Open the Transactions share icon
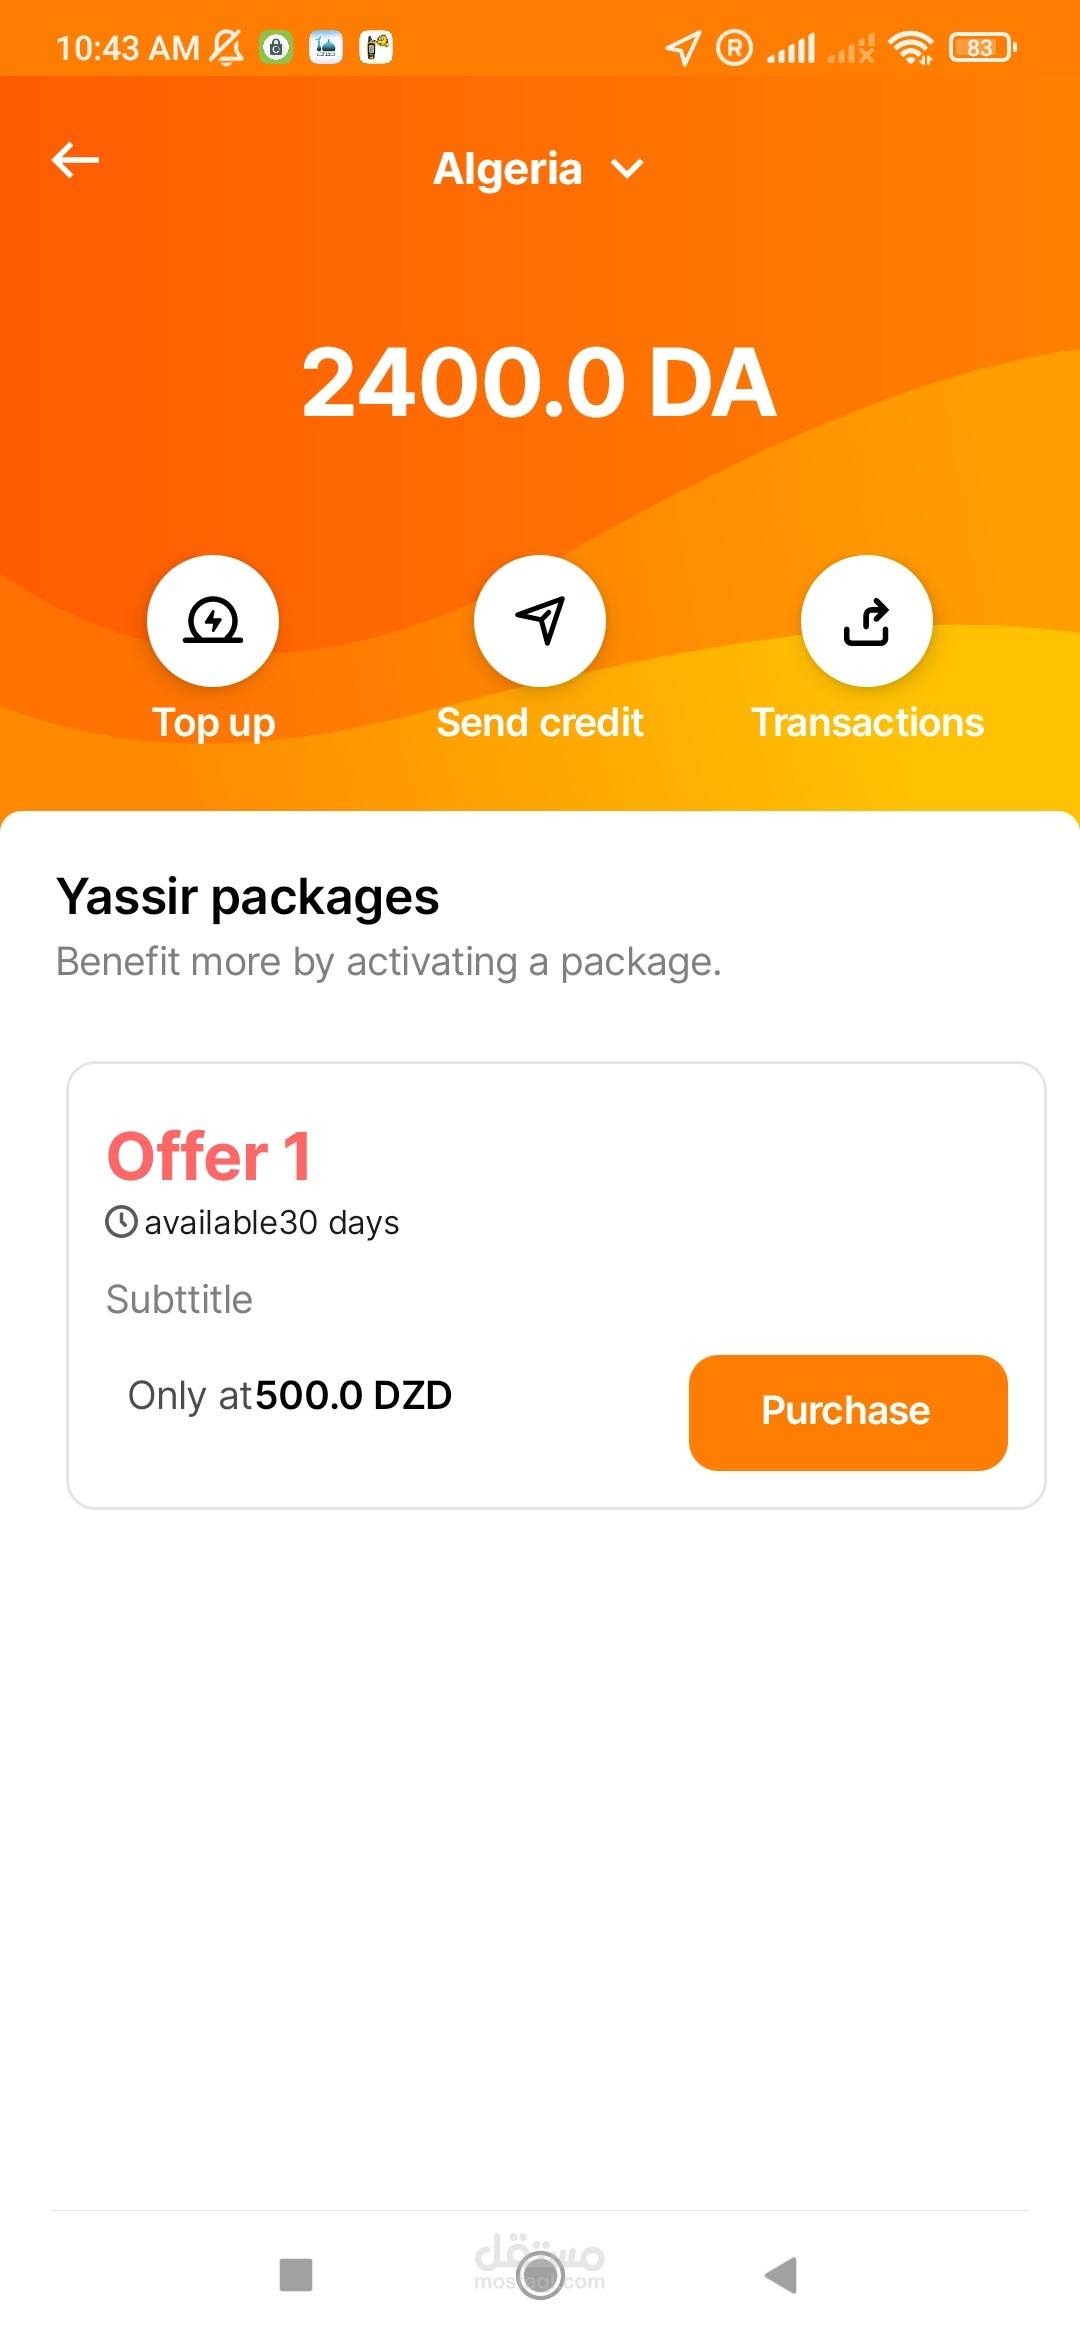1080x2340 pixels. click(x=867, y=621)
